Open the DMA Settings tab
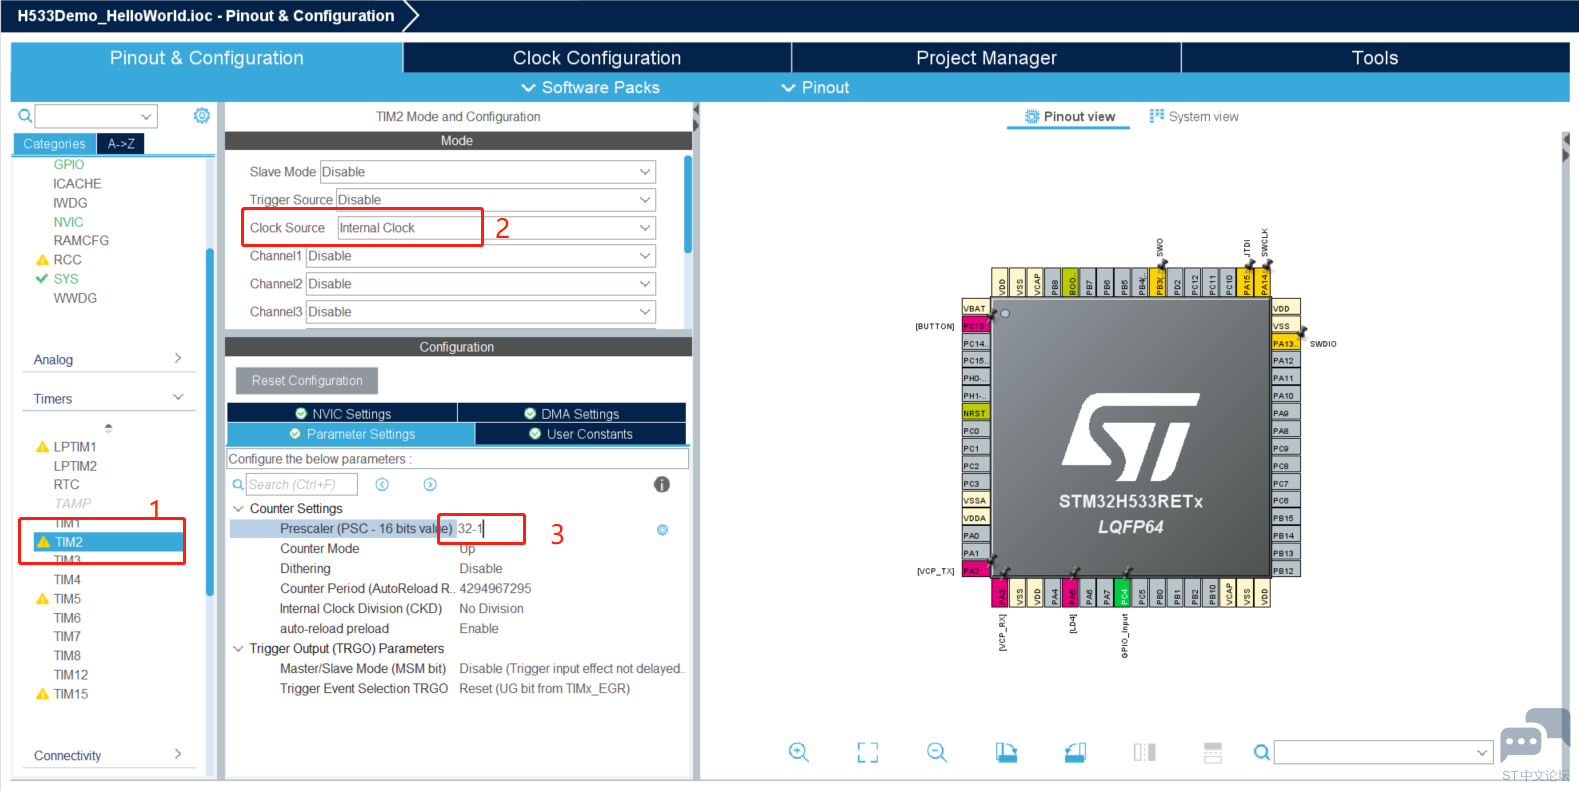This screenshot has width=1579, height=791. (572, 413)
